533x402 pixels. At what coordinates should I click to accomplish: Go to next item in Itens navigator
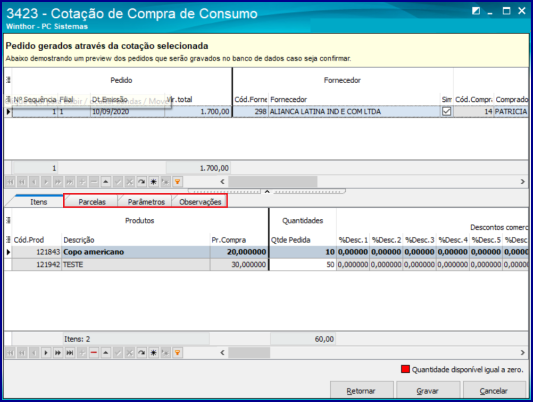click(x=46, y=353)
